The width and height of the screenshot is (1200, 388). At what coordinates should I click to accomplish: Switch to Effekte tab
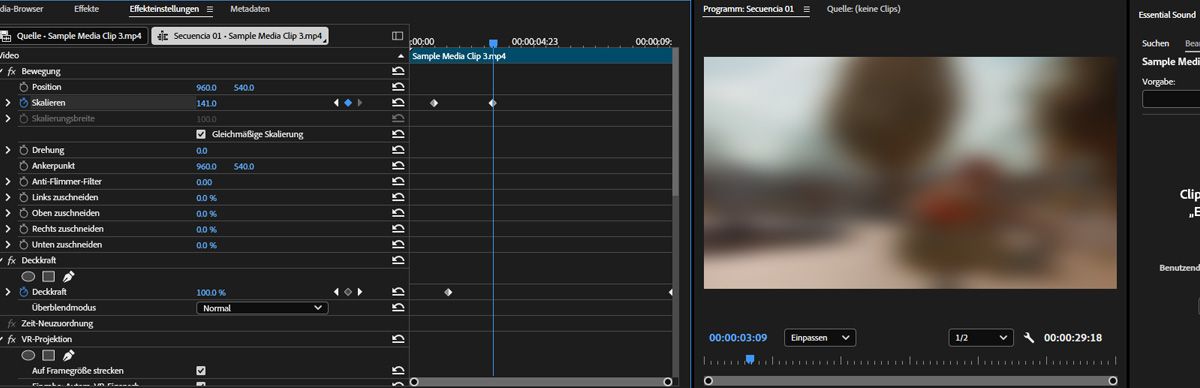pyautogui.click(x=86, y=9)
